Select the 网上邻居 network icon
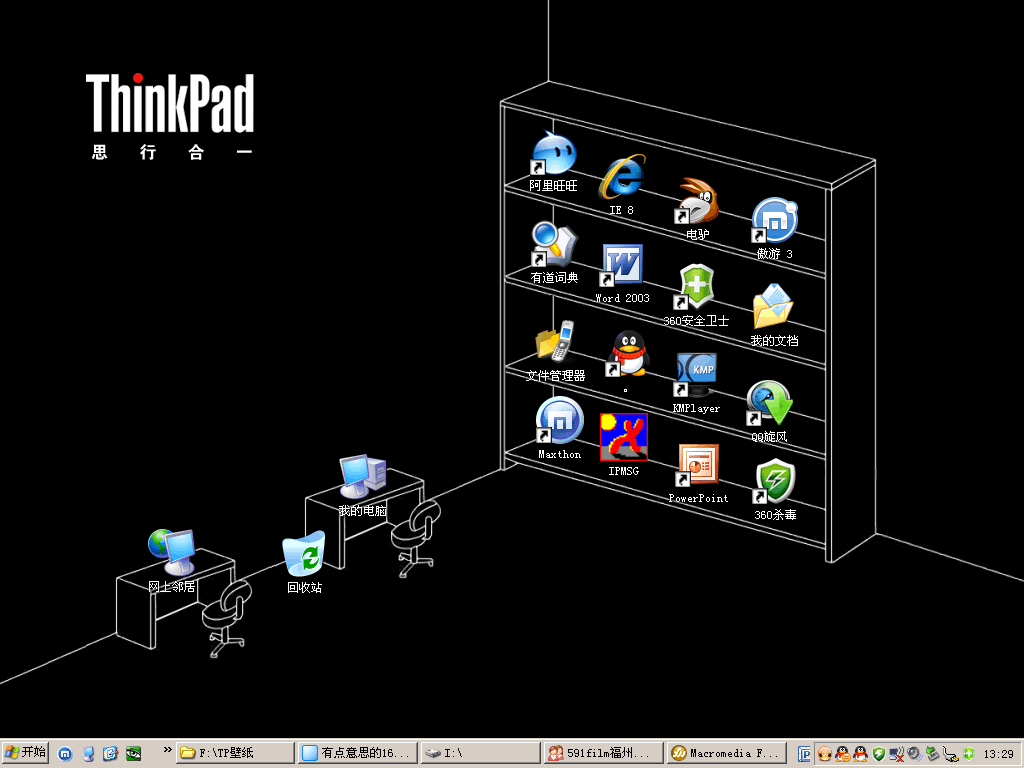Screen dimensions: 1024x768 tap(172, 560)
